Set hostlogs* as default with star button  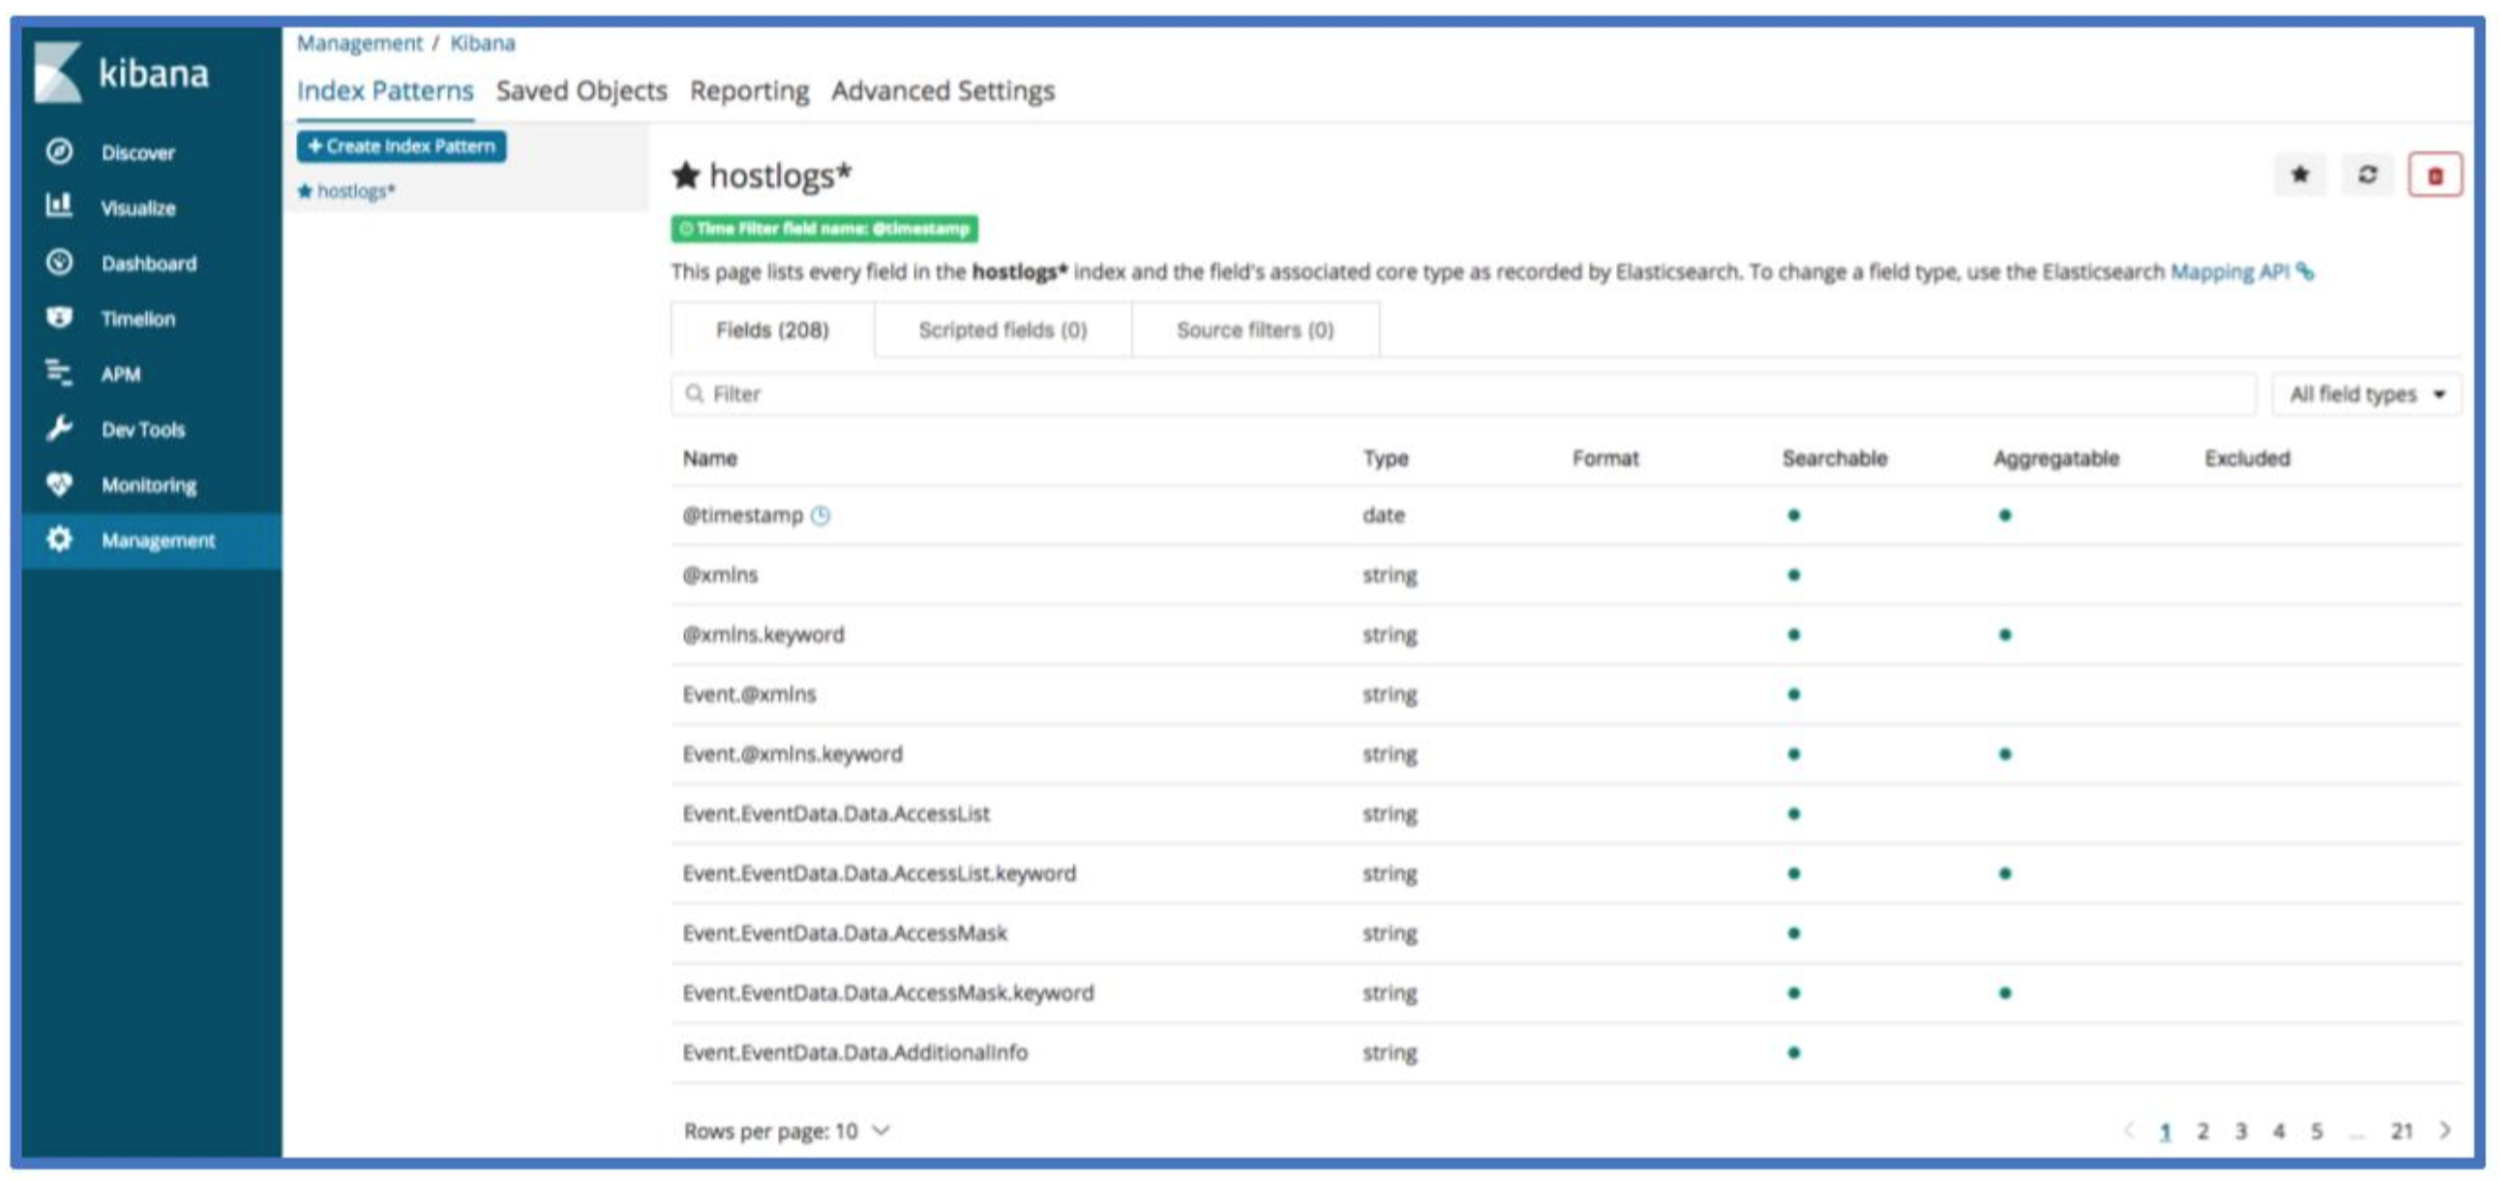point(2299,175)
